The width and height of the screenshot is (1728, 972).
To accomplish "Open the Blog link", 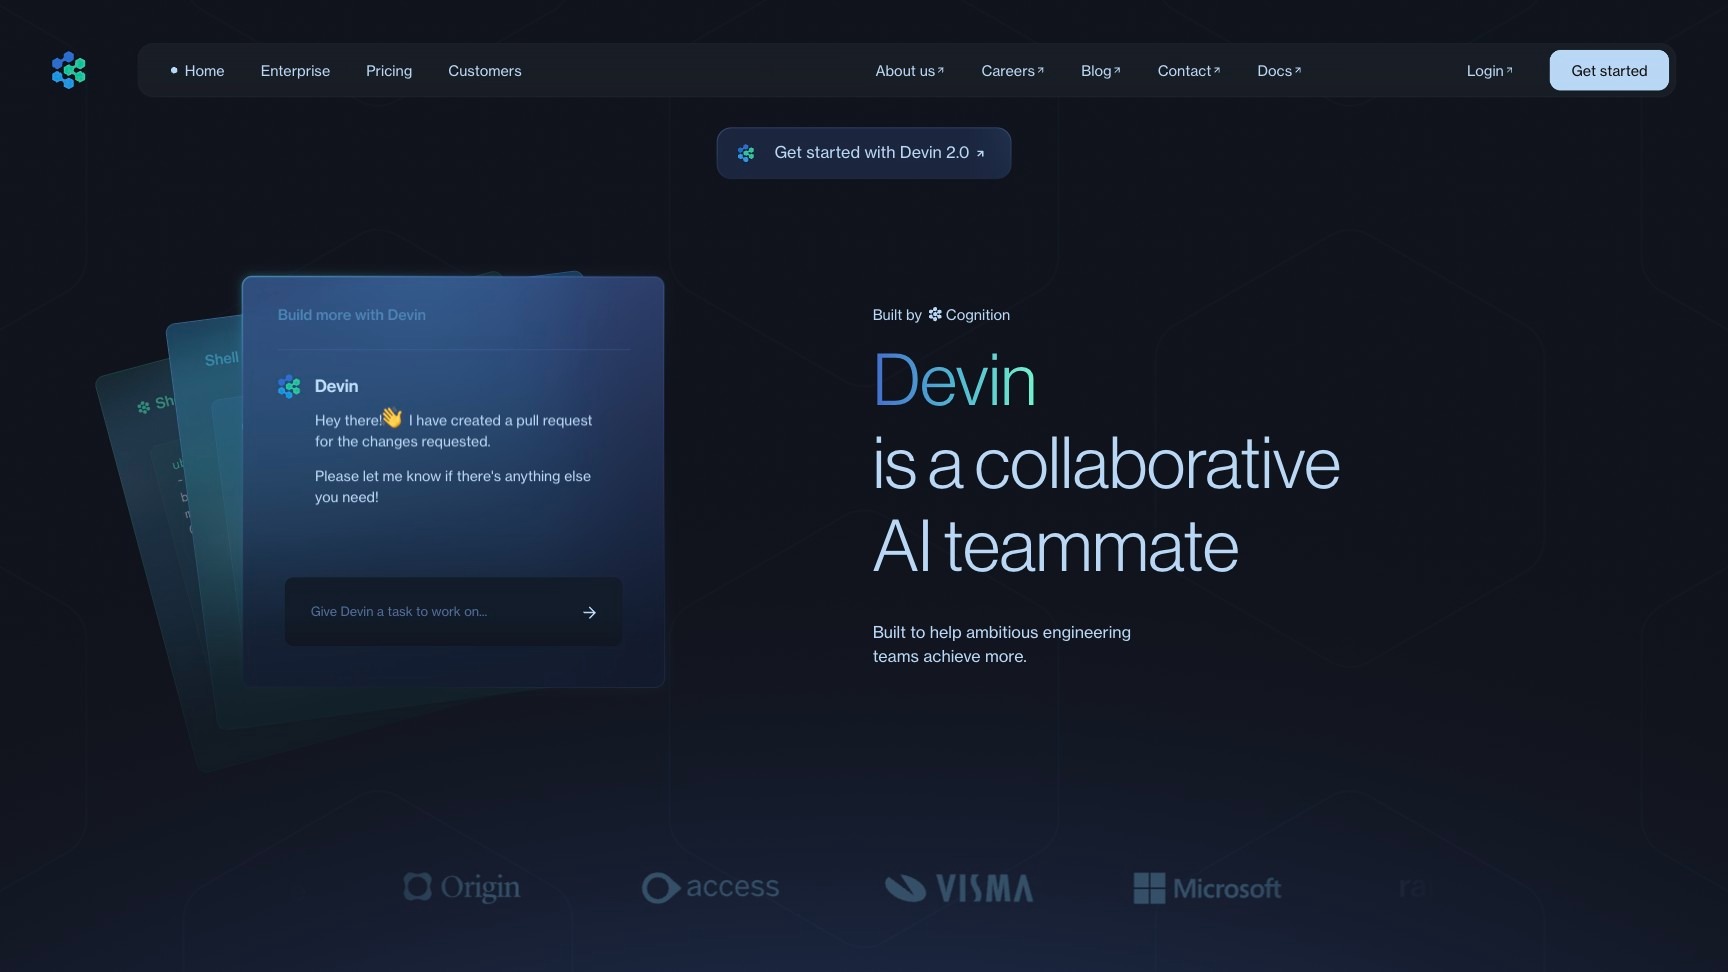I will point(1099,70).
